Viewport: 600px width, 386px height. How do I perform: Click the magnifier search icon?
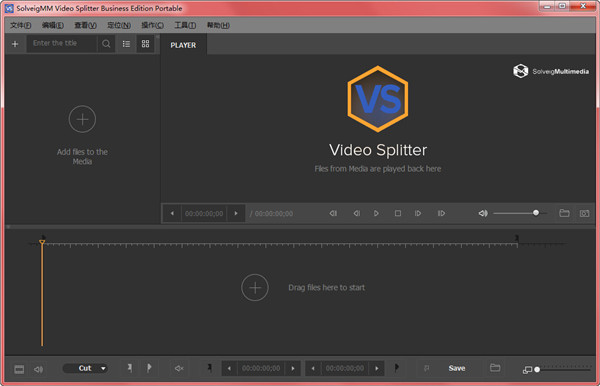(x=106, y=44)
